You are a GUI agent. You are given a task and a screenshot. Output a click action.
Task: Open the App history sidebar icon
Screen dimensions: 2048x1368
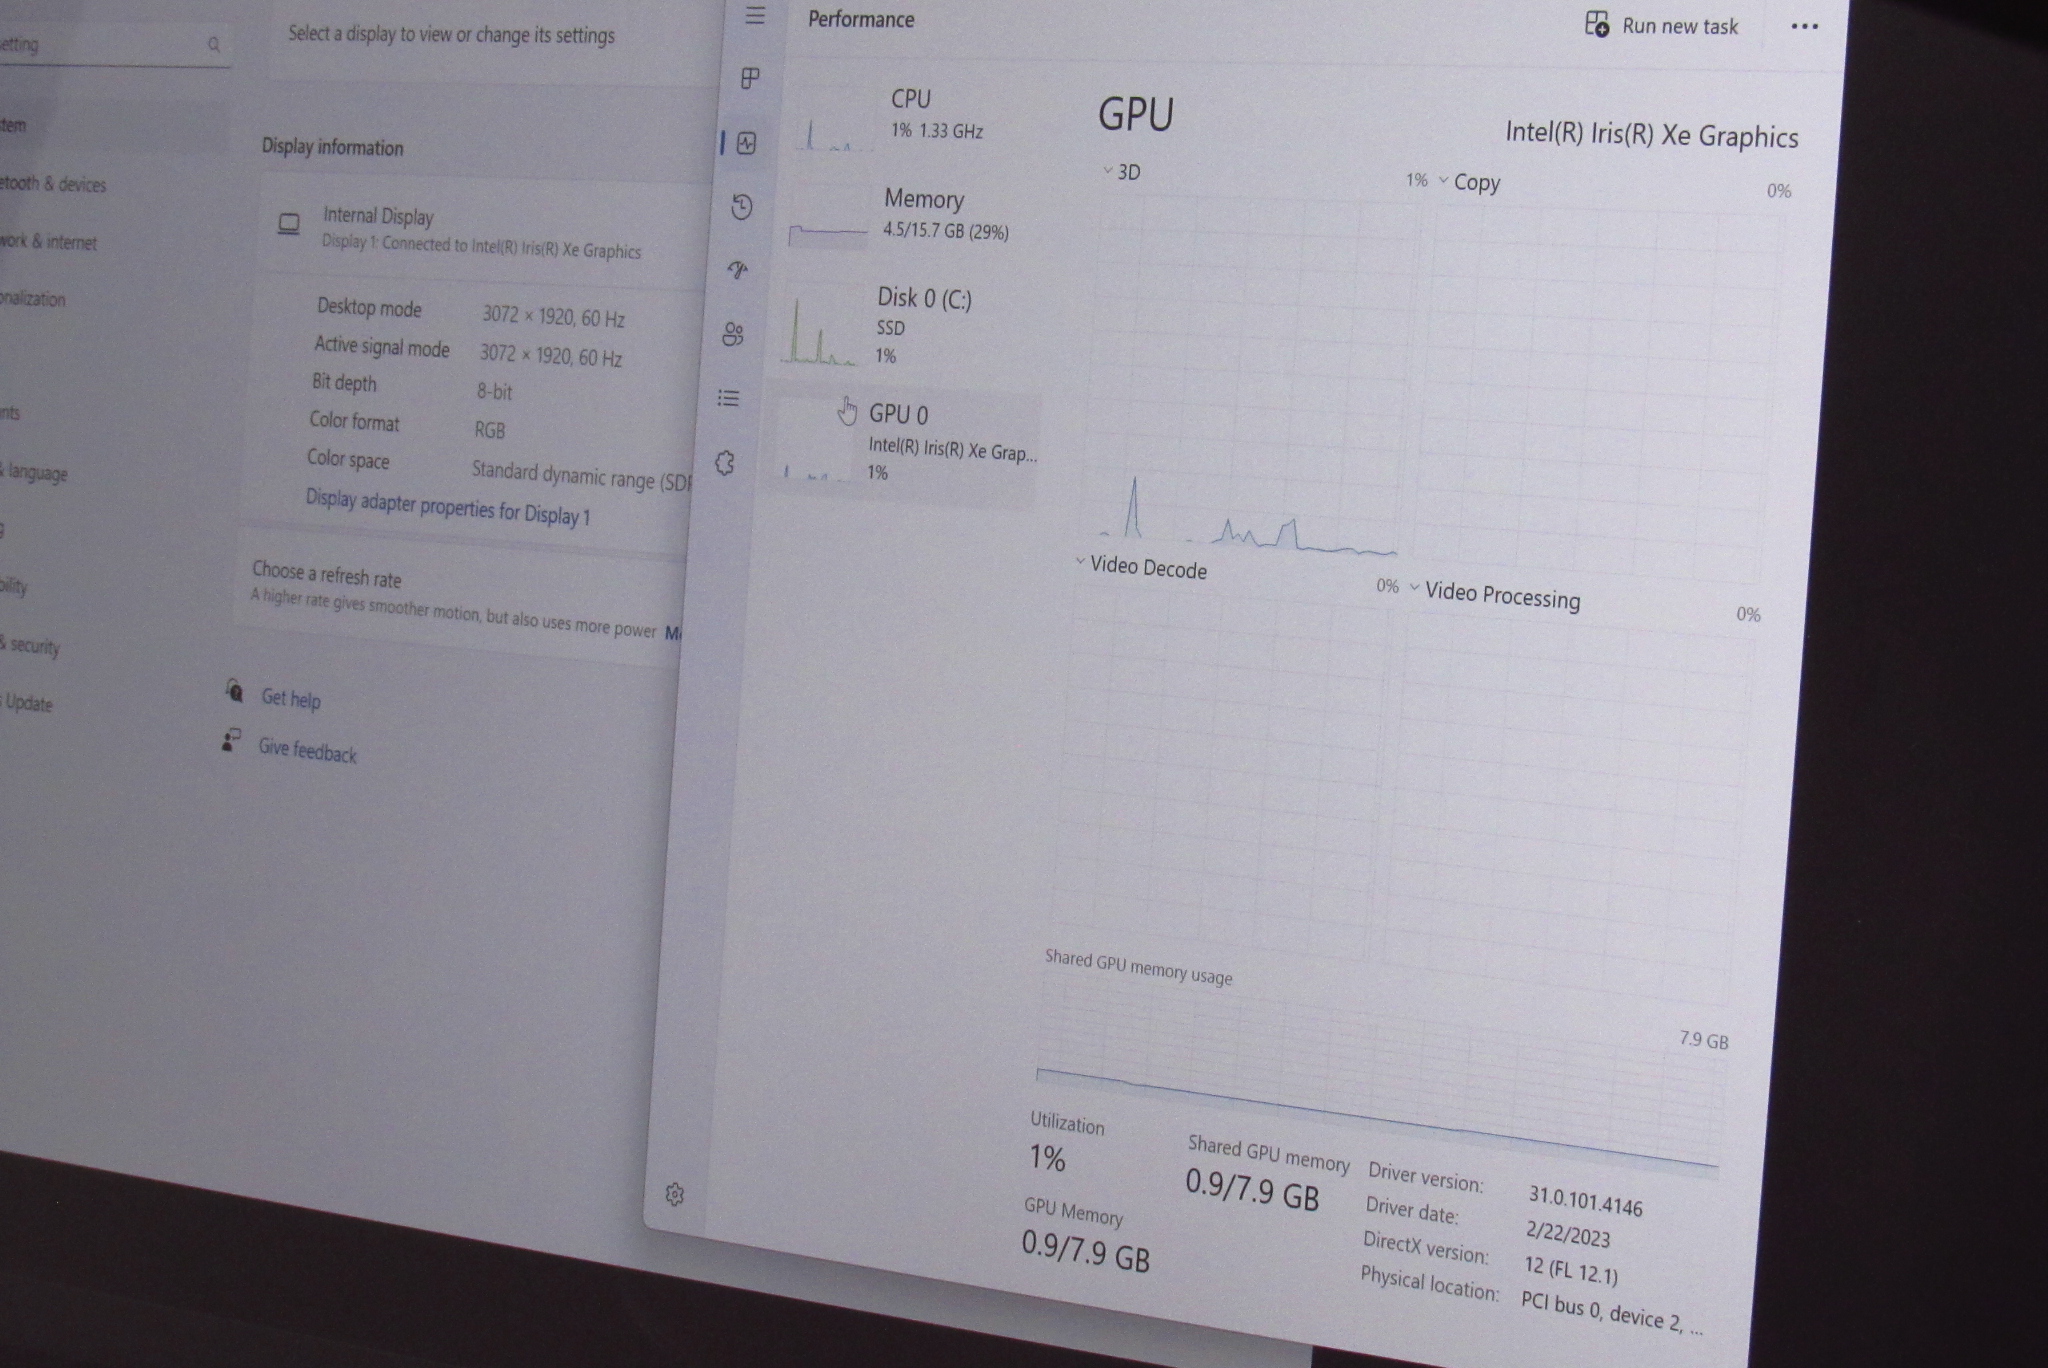pos(741,207)
